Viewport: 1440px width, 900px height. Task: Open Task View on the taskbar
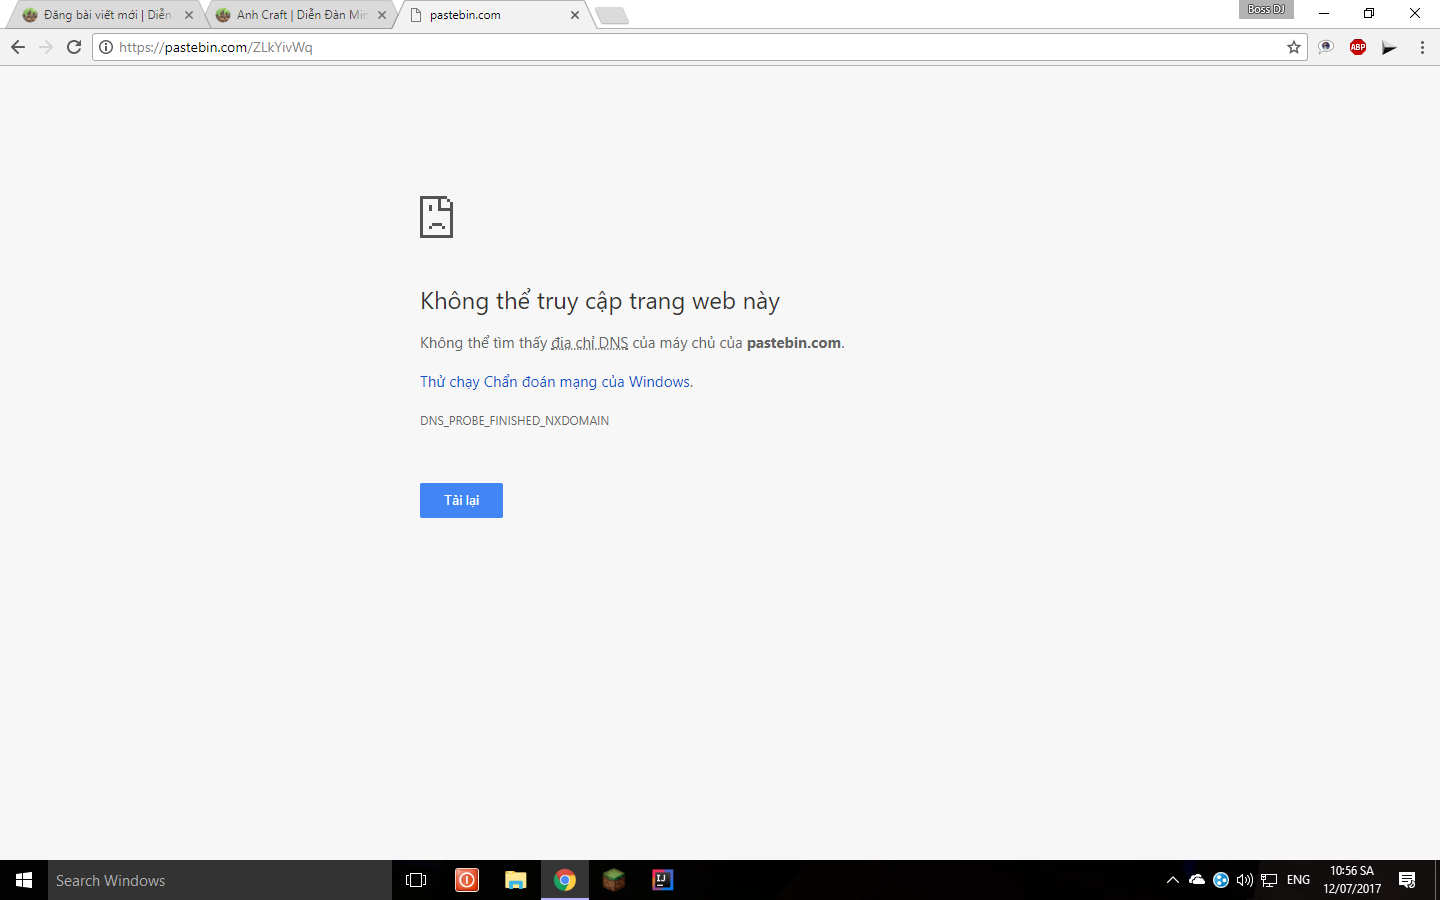[x=416, y=880]
